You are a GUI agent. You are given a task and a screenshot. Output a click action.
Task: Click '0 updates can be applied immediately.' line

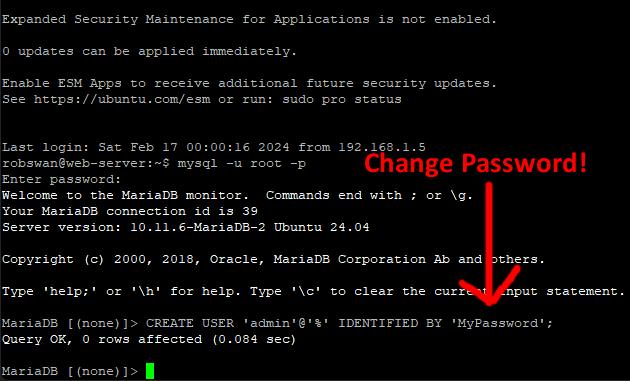click(149, 51)
